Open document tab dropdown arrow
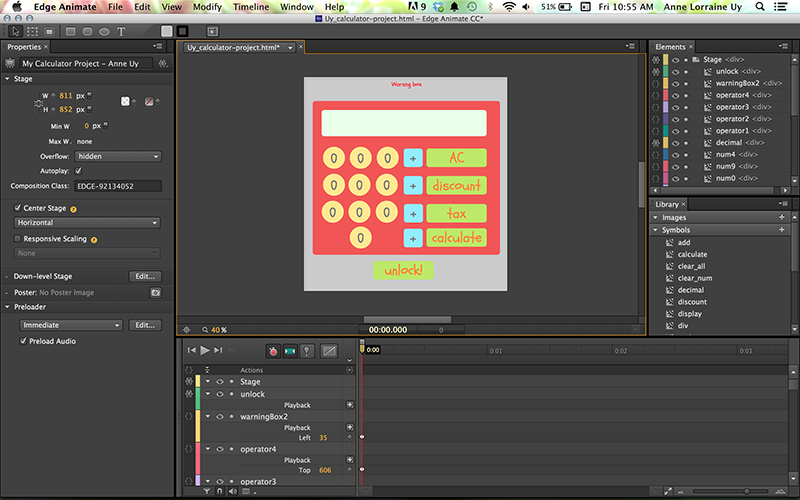 point(290,48)
